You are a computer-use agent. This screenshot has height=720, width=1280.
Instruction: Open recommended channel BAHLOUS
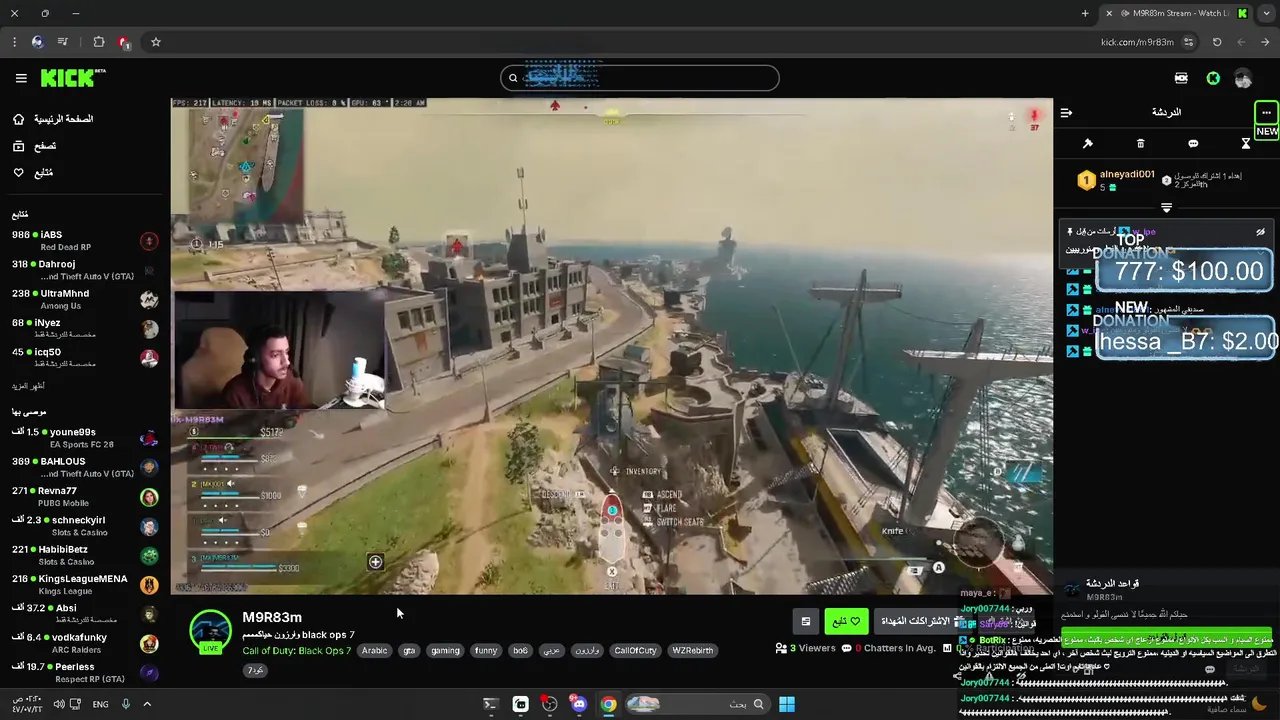[85, 467]
